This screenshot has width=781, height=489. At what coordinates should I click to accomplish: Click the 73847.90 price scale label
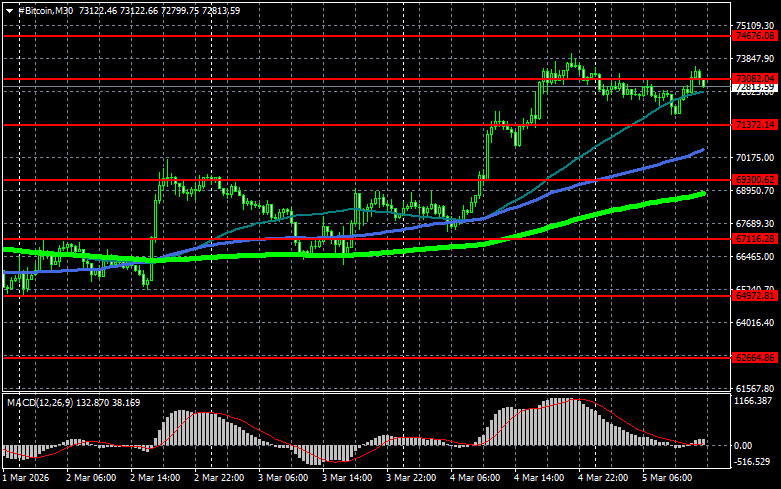click(x=755, y=59)
